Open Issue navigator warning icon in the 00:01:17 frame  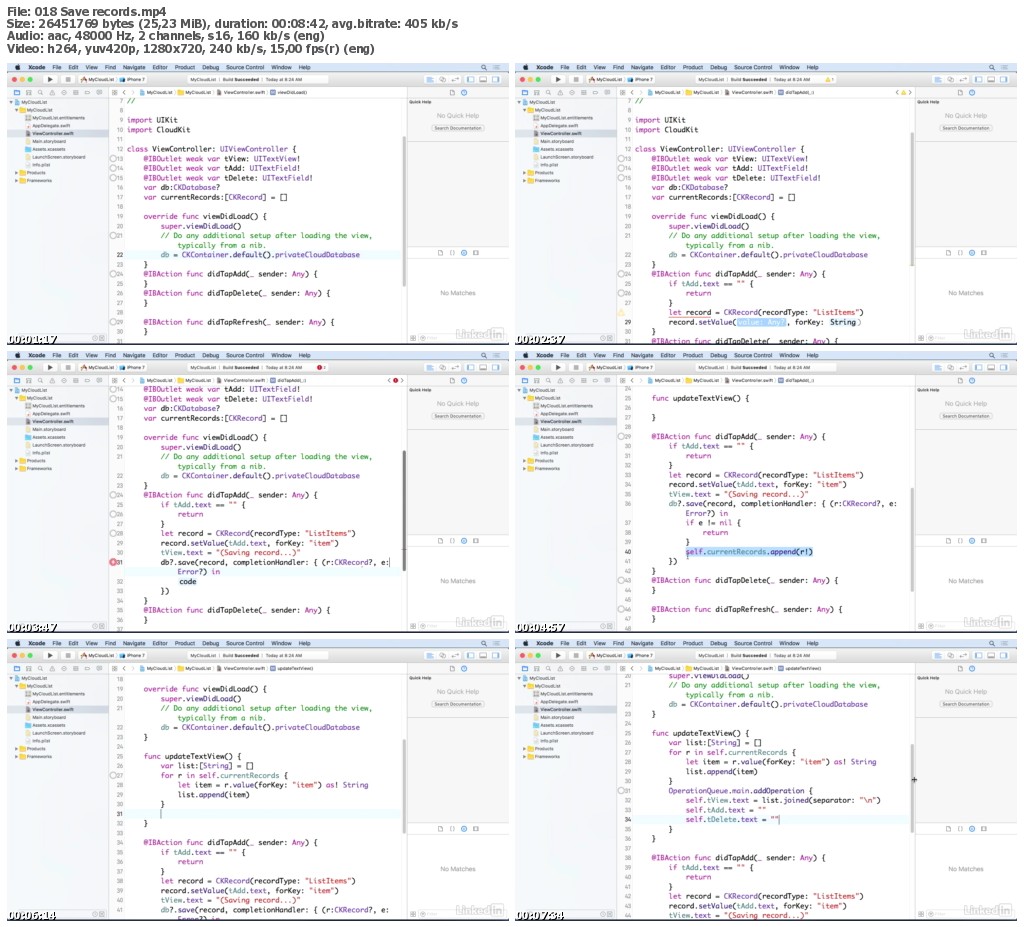click(x=52, y=93)
